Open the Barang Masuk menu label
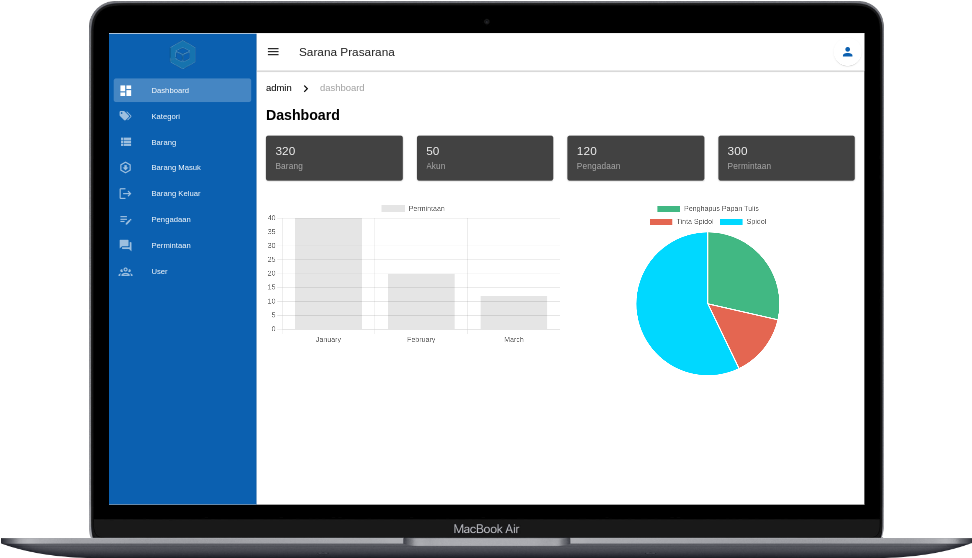This screenshot has height=558, width=972. click(x=176, y=168)
